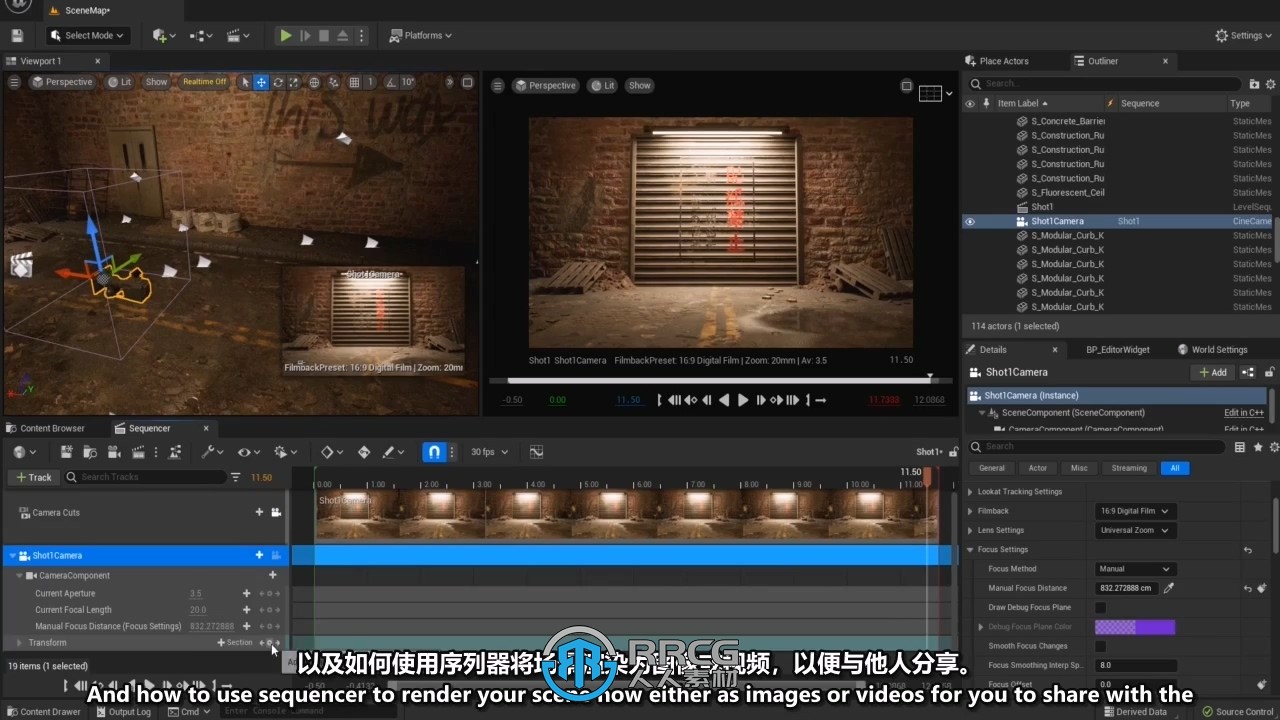Switch to World Settings tab

pyautogui.click(x=1212, y=350)
